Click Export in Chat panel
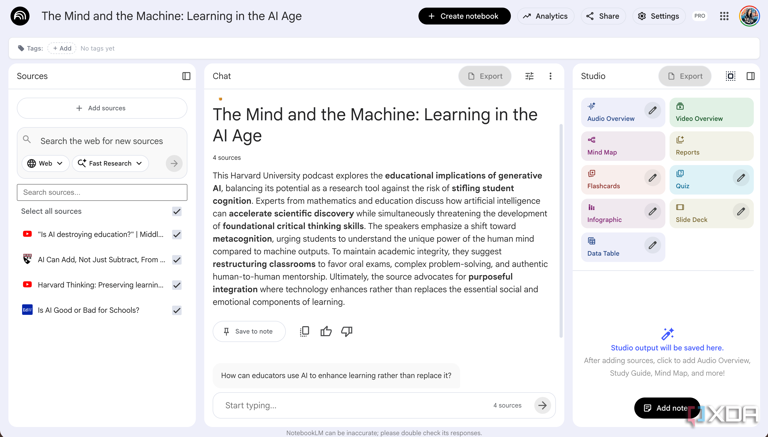The image size is (768, 437). coord(485,76)
